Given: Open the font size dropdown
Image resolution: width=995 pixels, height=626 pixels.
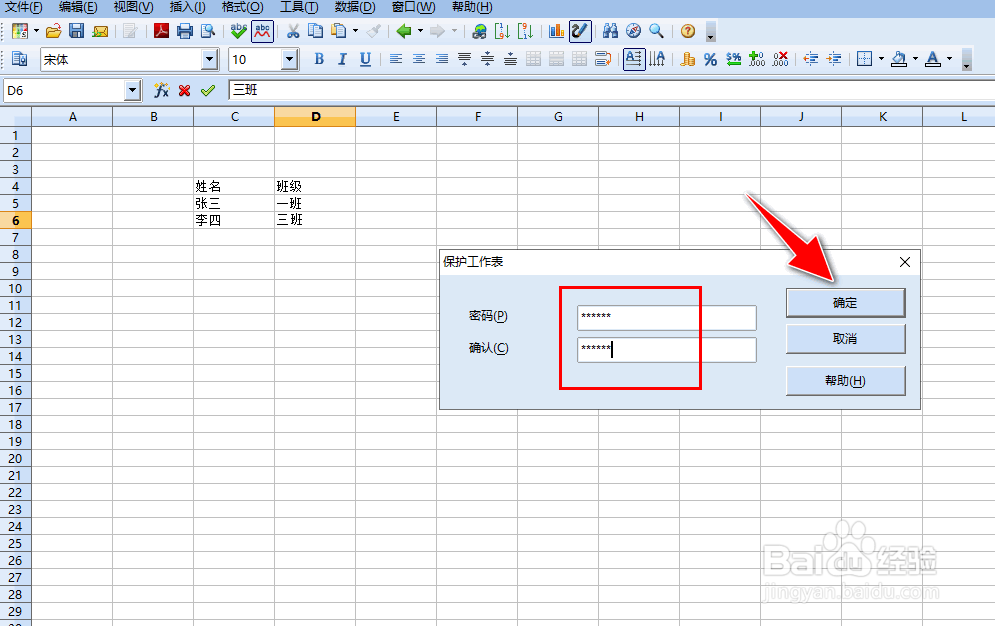Looking at the screenshot, I should coord(288,59).
